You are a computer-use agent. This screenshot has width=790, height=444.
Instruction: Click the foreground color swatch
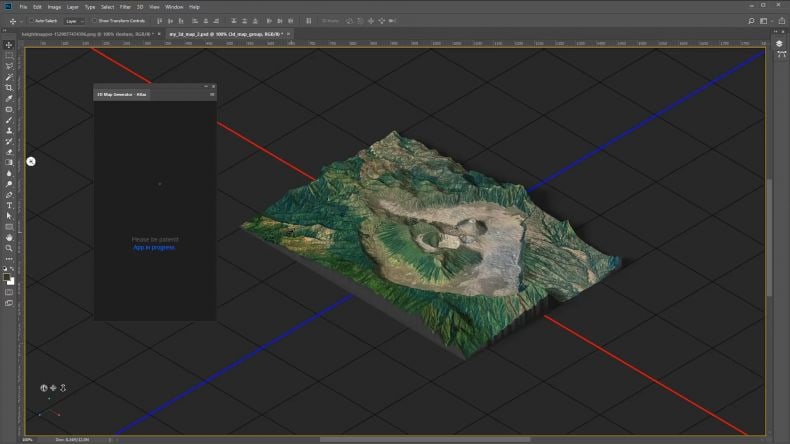click(x=7, y=278)
